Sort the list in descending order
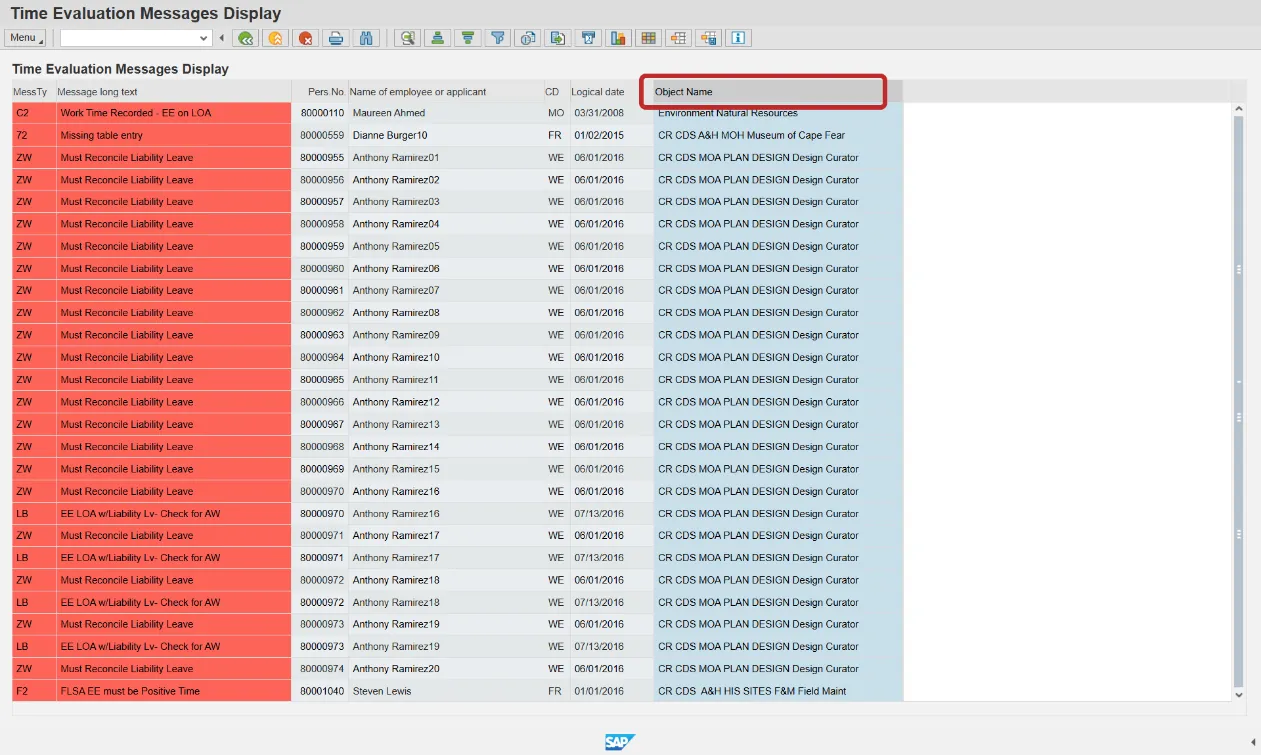The image size is (1261, 755). pyautogui.click(x=467, y=38)
